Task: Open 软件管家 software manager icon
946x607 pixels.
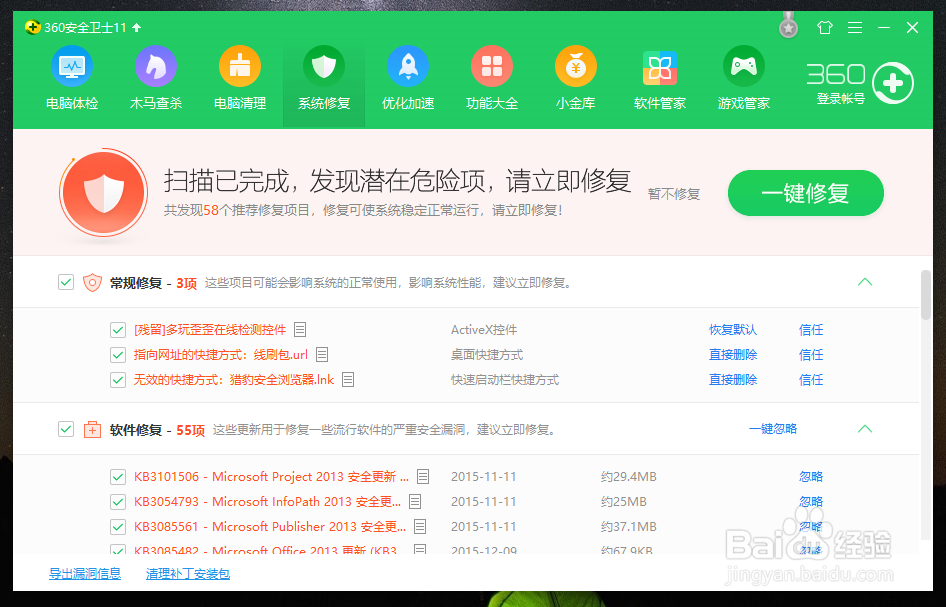Action: click(x=659, y=67)
